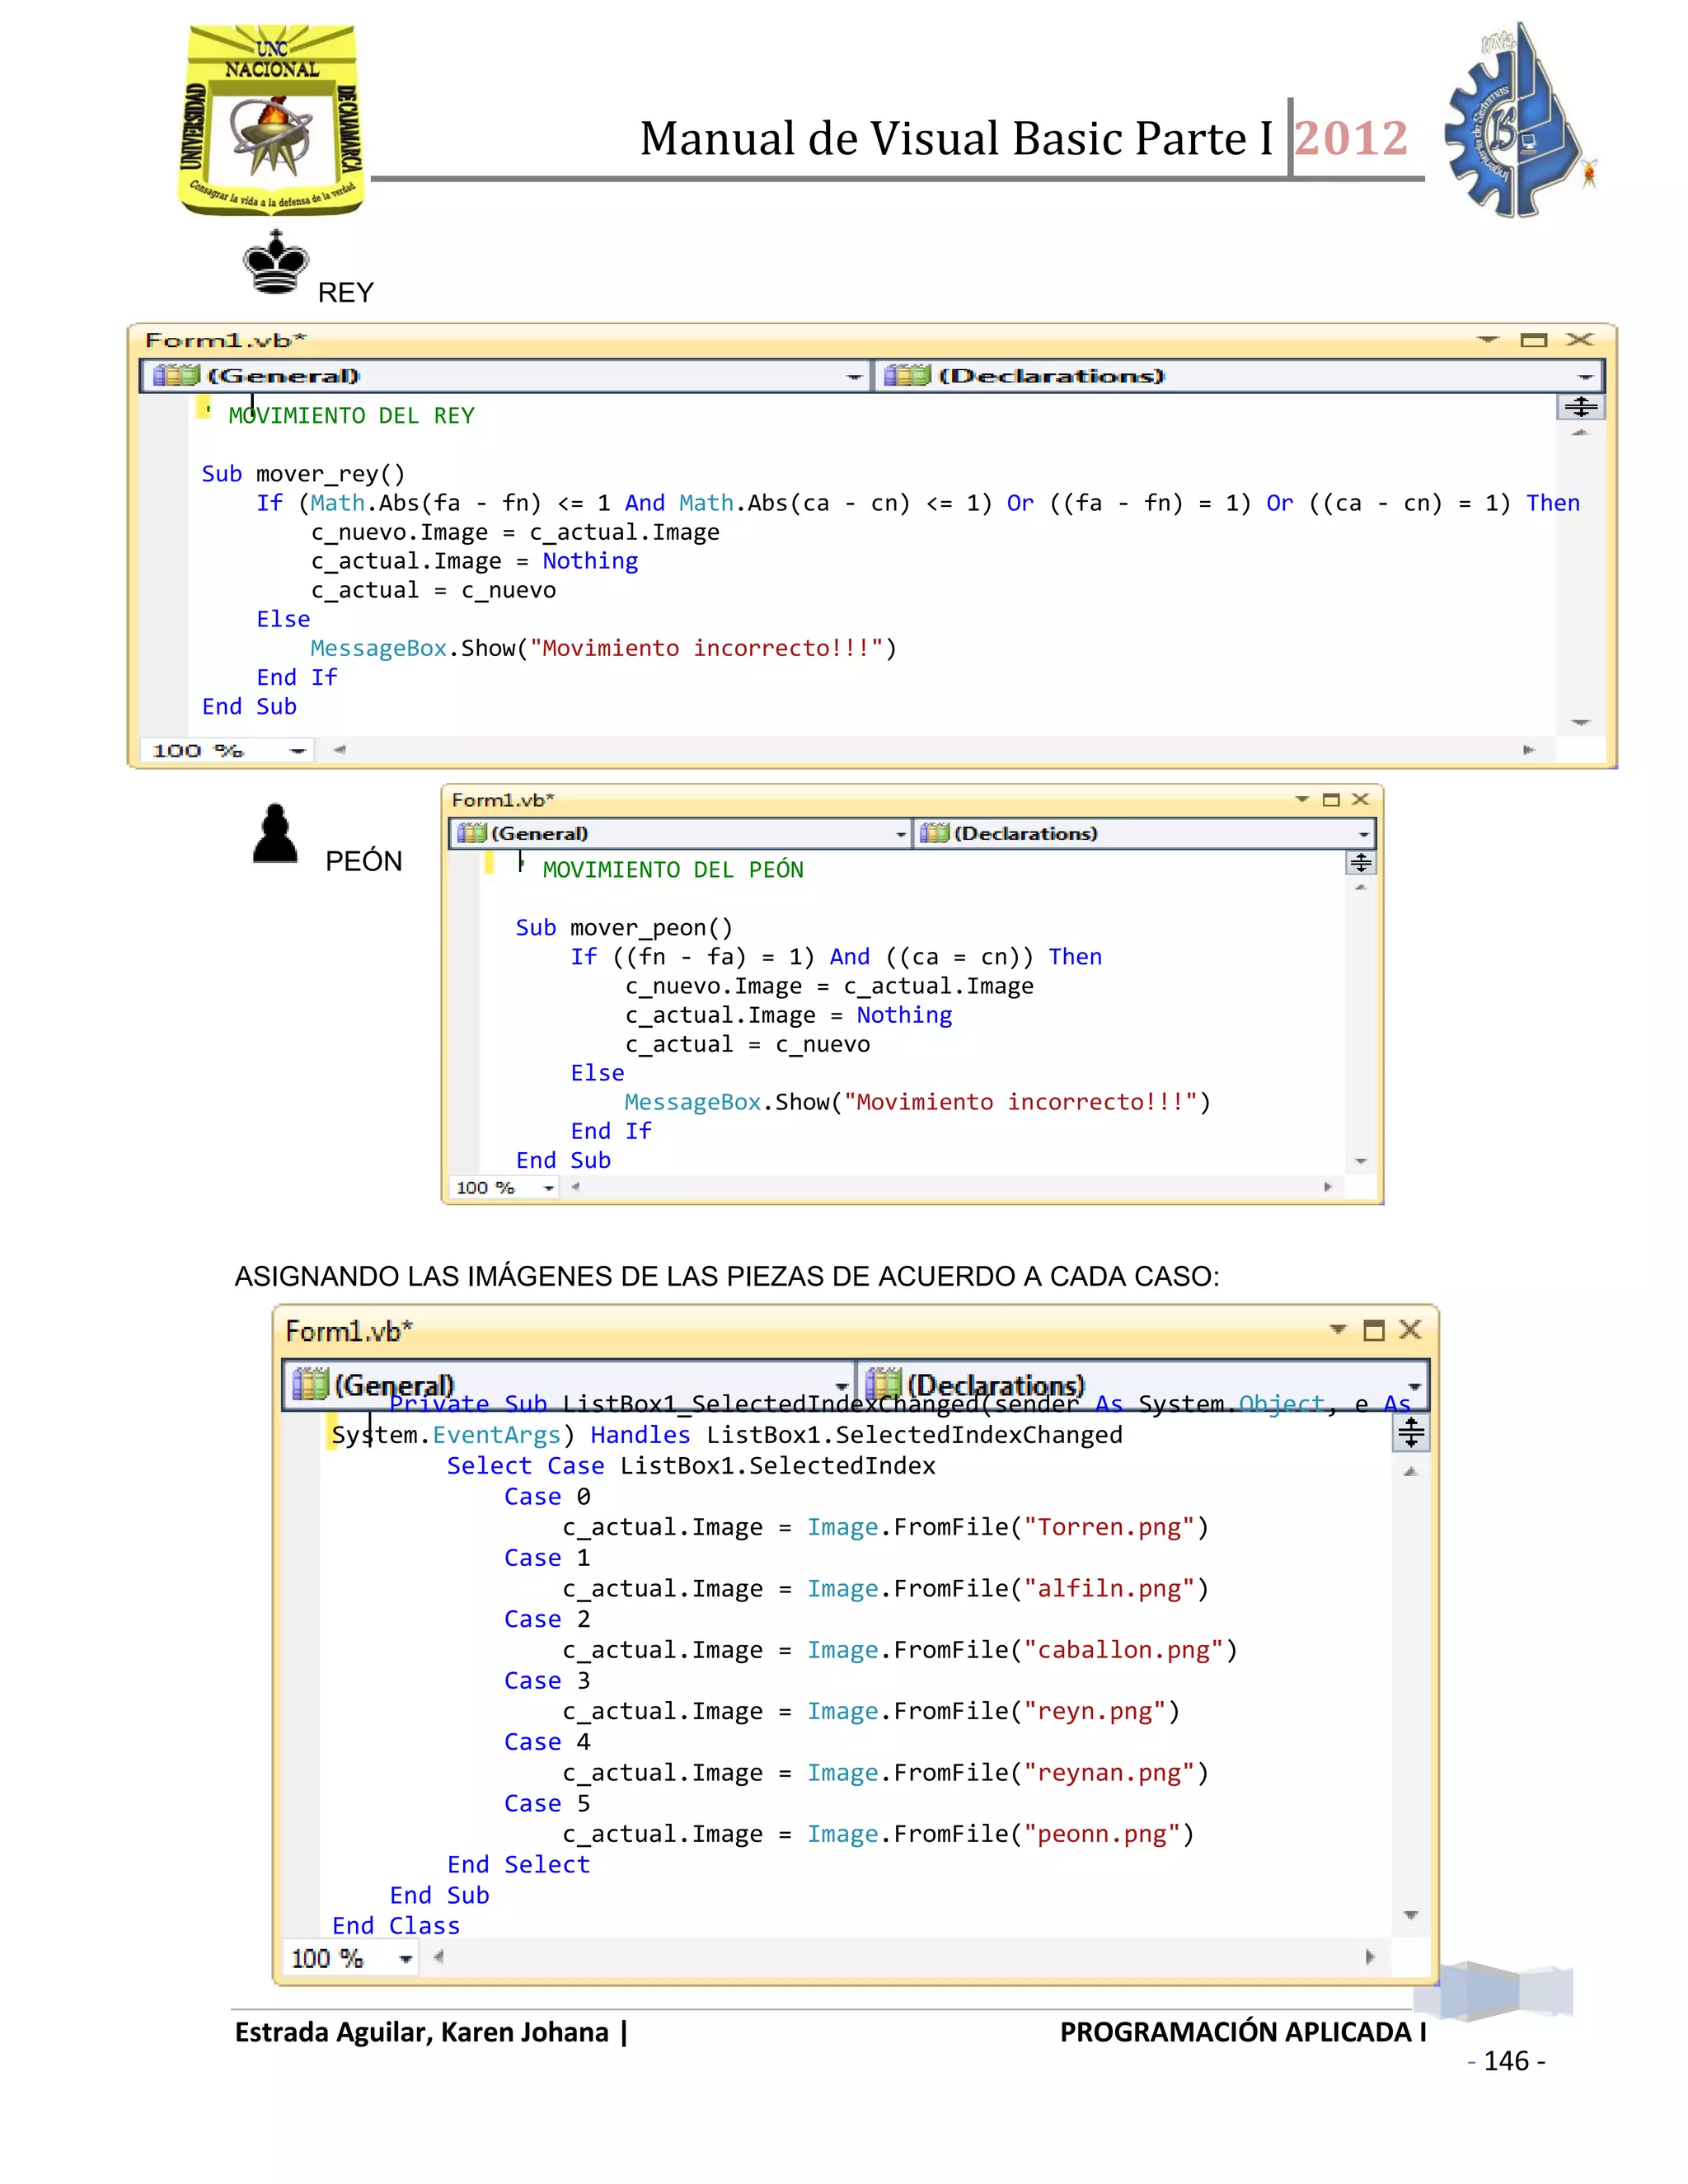The width and height of the screenshot is (1688, 2184).
Task: Click scroll-down arrow in PEÓN code window
Action: coord(1360,1161)
